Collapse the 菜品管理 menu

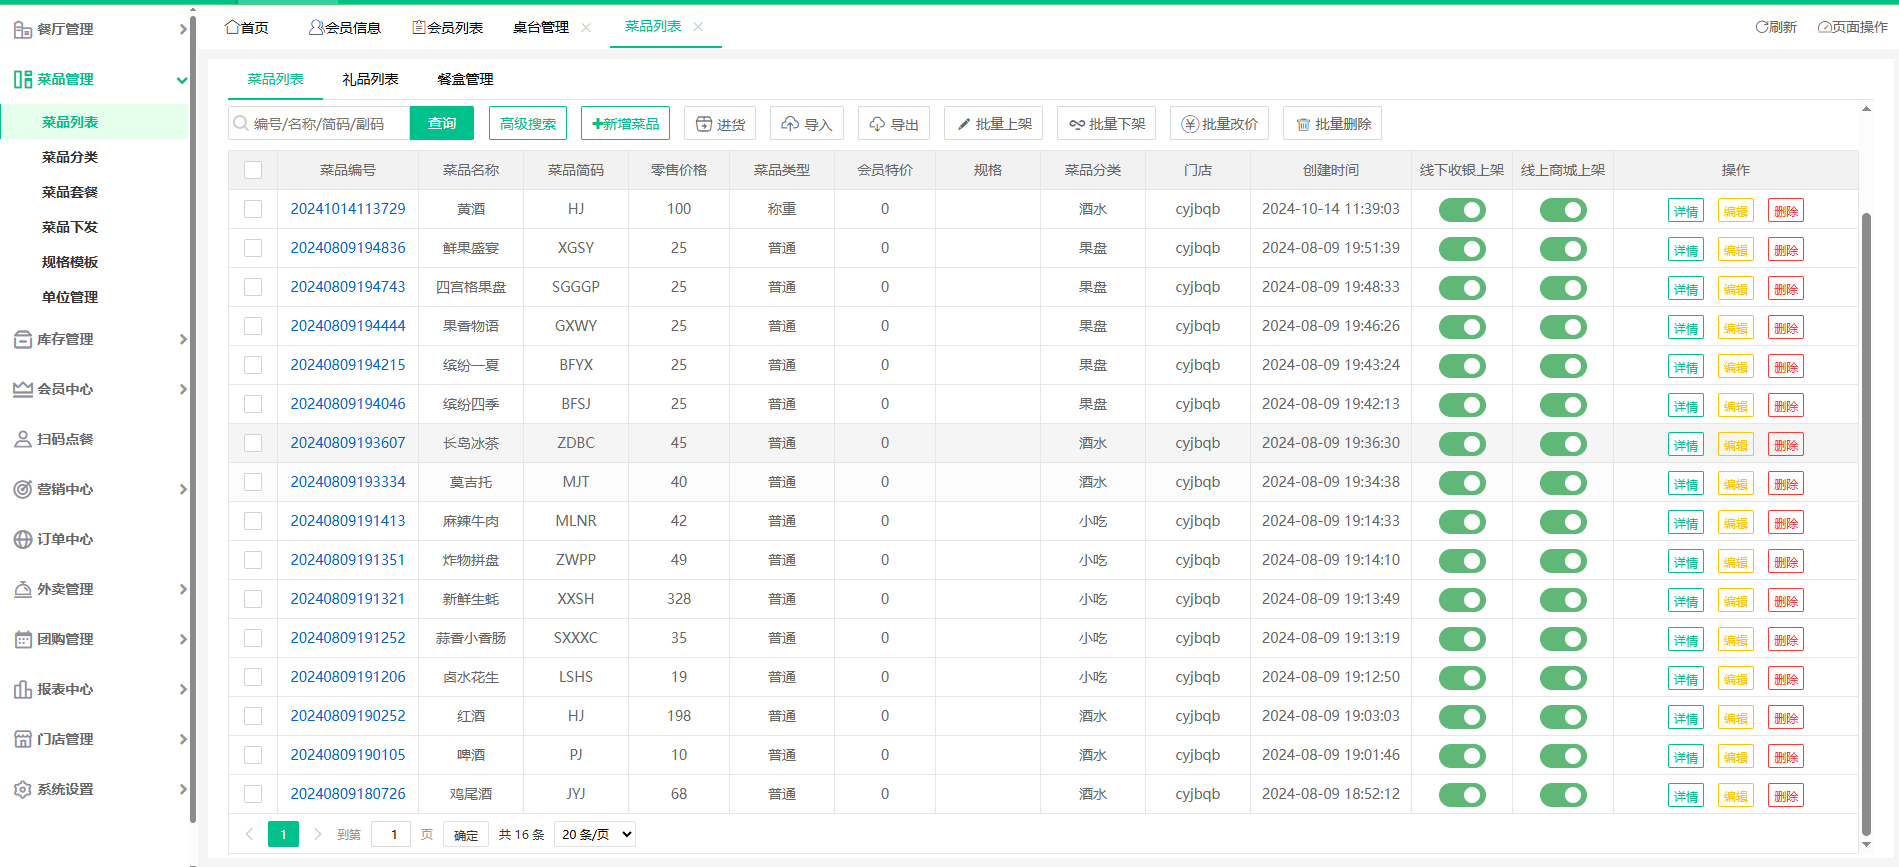pyautogui.click(x=182, y=80)
